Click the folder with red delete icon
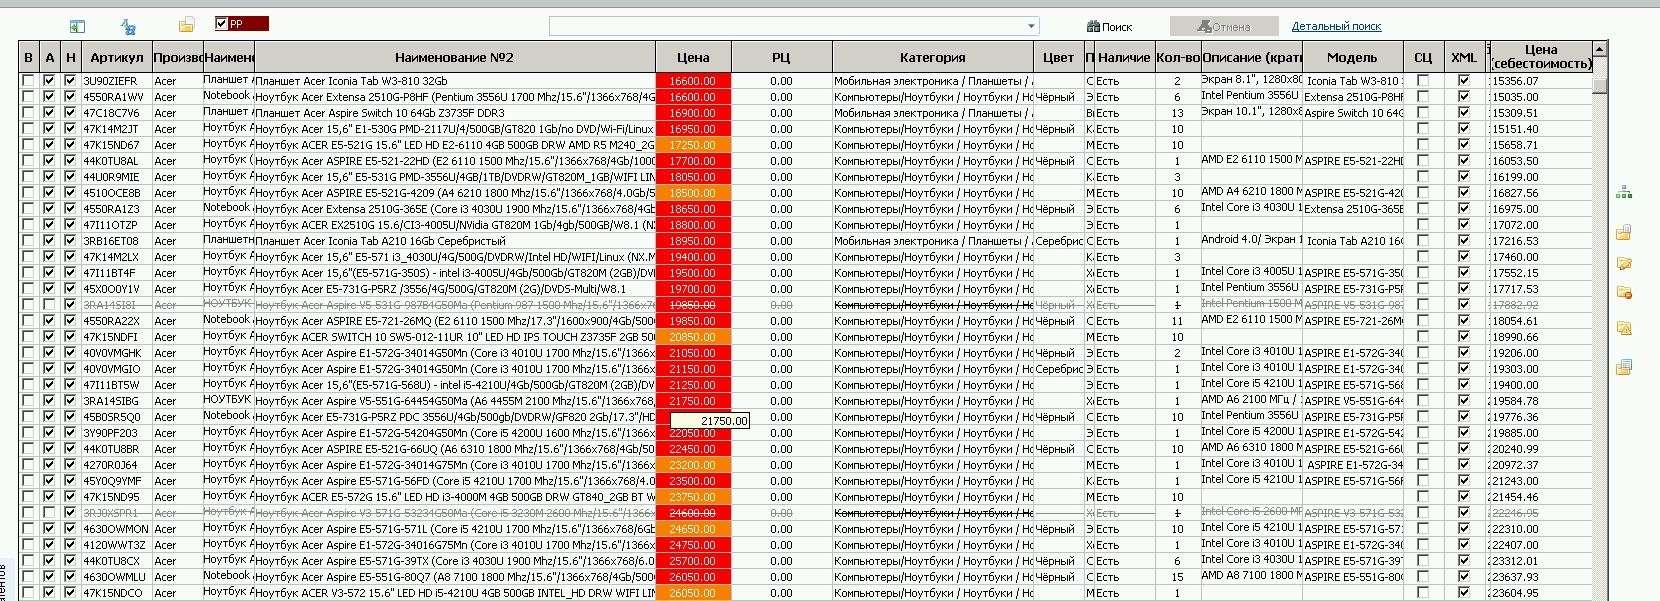 1624,293
